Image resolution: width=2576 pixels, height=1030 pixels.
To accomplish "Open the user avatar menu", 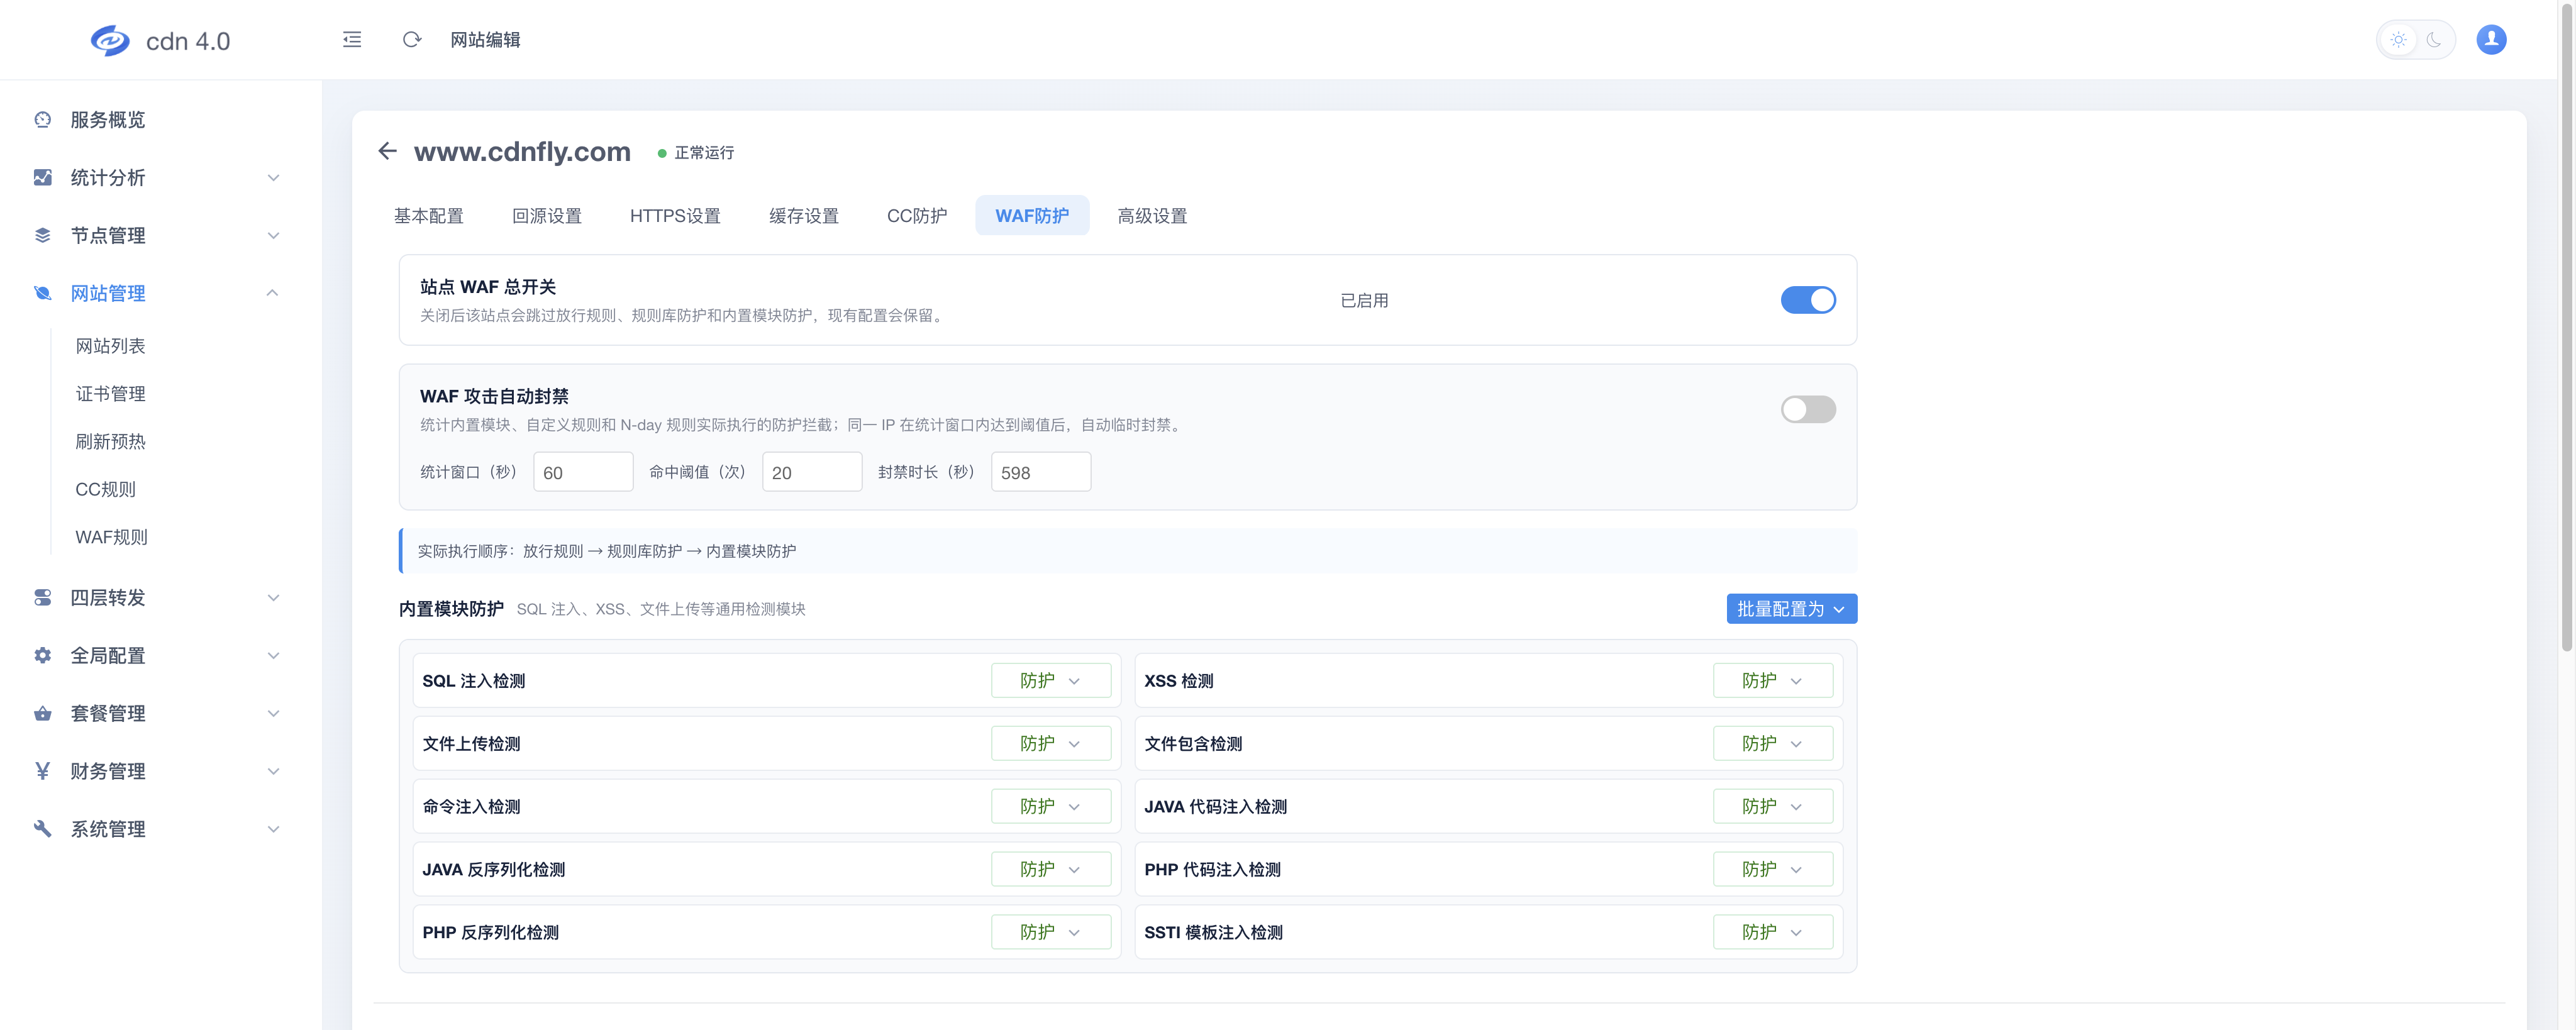I will (x=2491, y=39).
